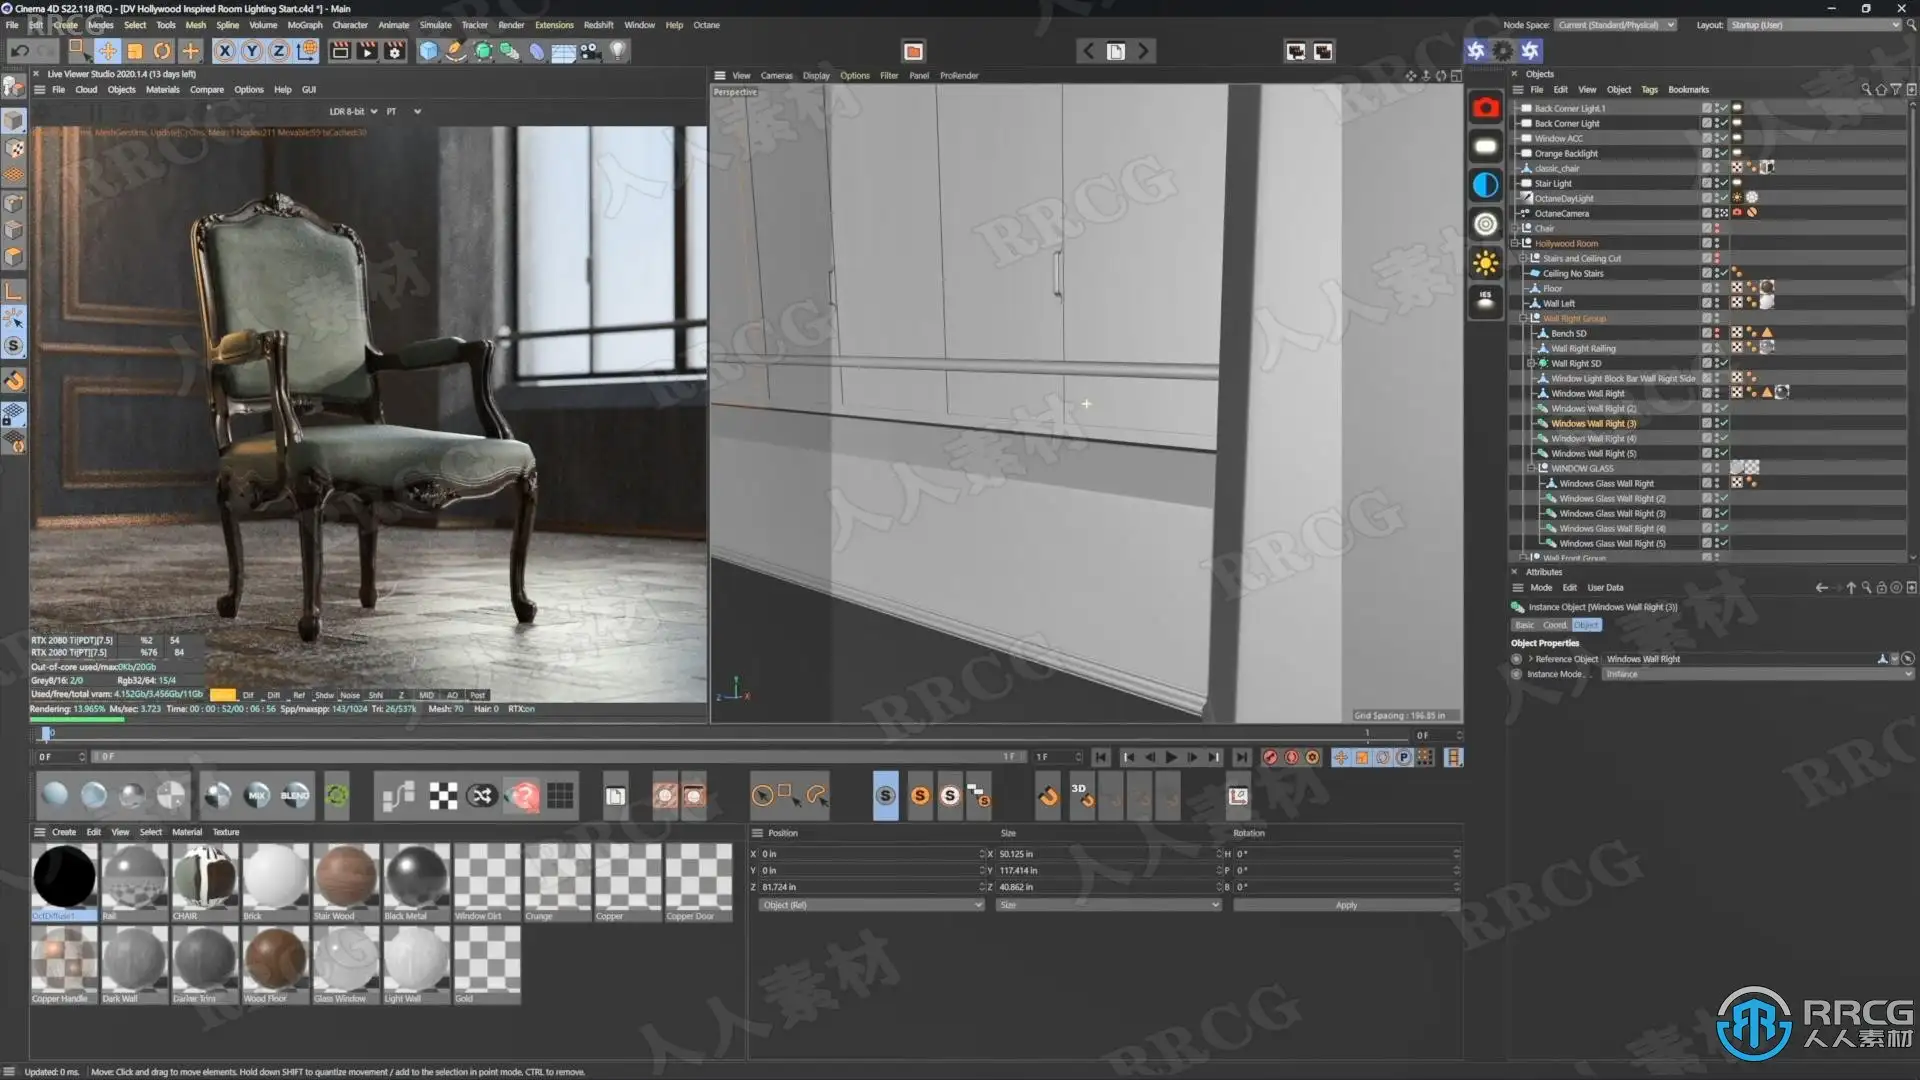Click the Cube primitive icon
The height and width of the screenshot is (1080, 1920).
(429, 51)
